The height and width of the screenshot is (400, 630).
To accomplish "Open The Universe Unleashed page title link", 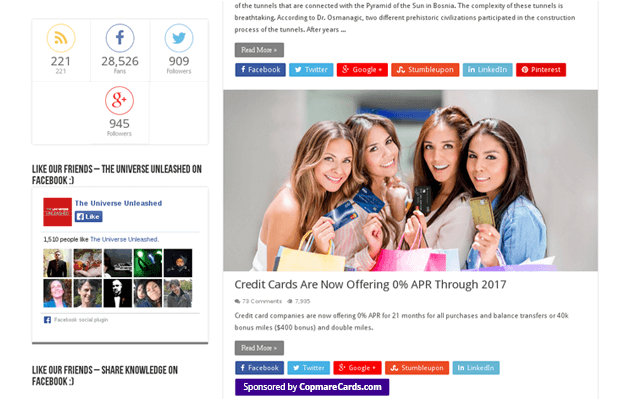I will (119, 203).
